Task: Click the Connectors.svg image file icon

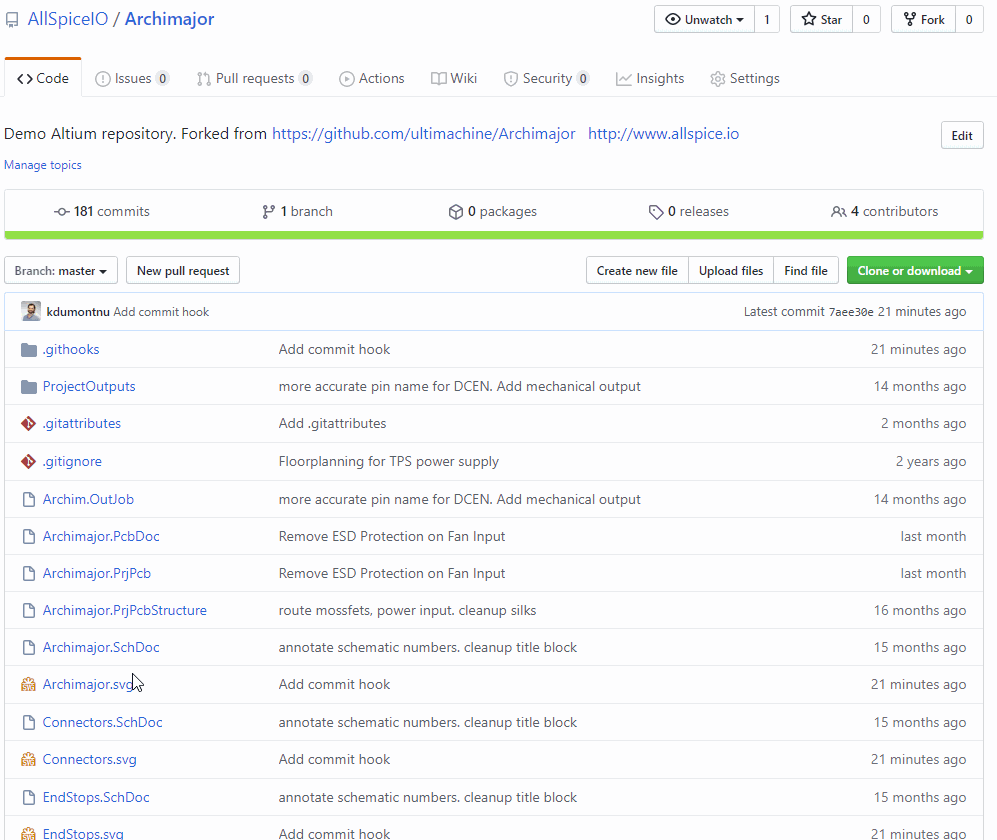Action: point(29,759)
